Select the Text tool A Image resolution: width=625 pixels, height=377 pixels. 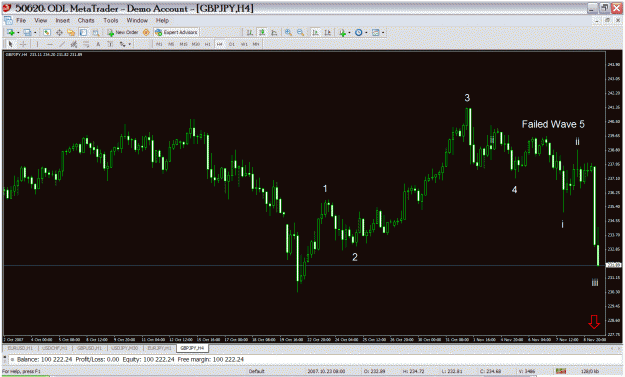click(98, 44)
